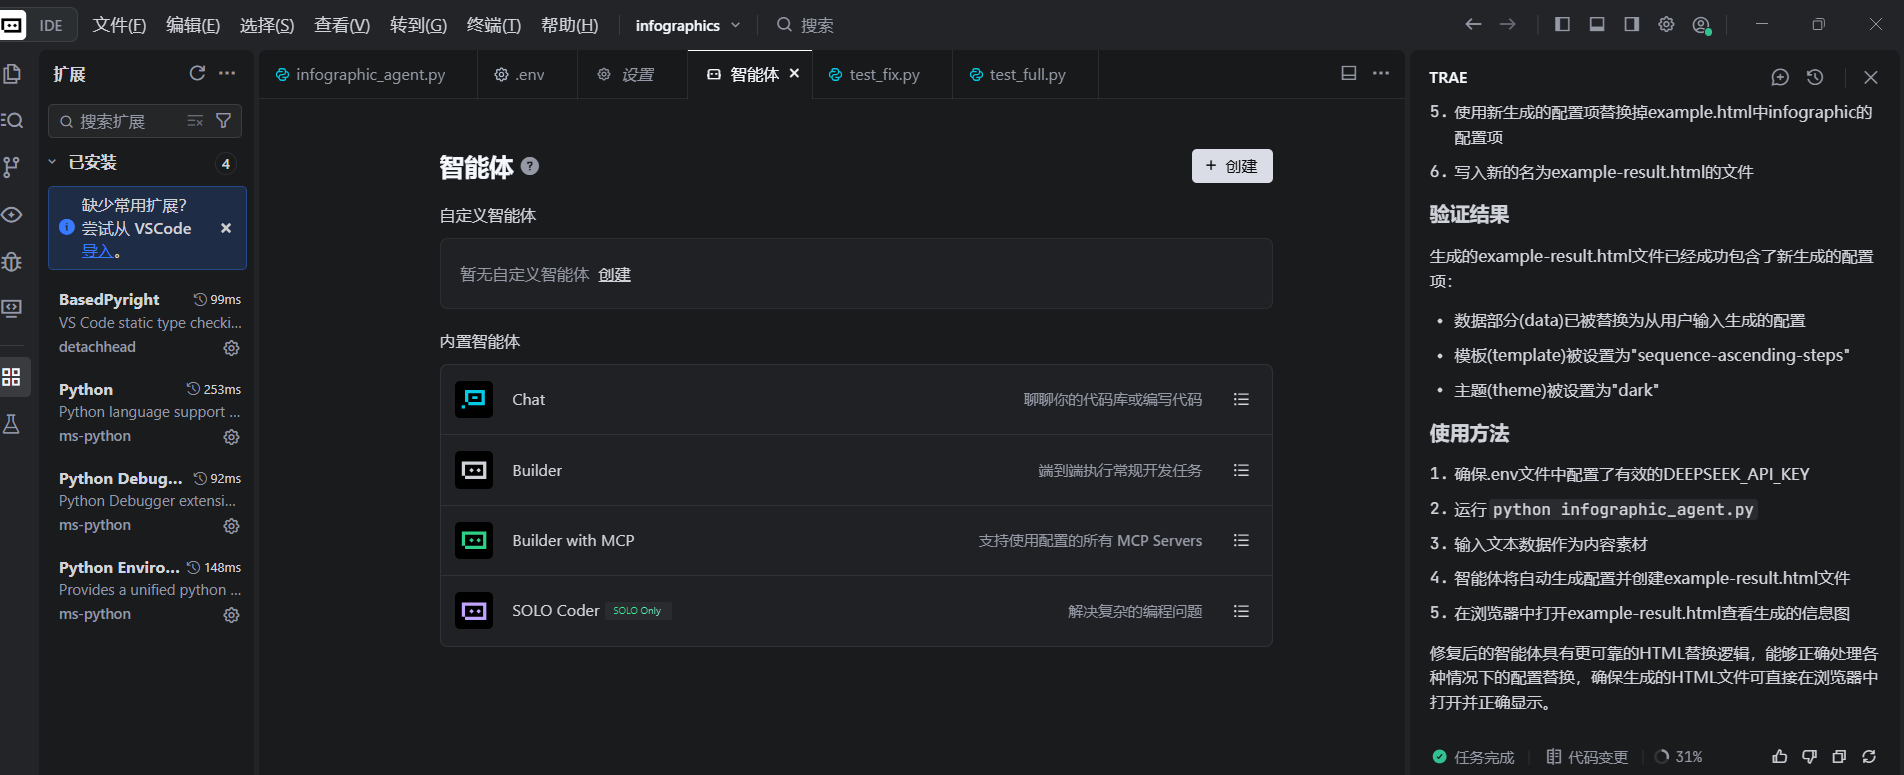Close the 智能体 tab
Image resolution: width=1904 pixels, height=775 pixels.
[x=794, y=73]
